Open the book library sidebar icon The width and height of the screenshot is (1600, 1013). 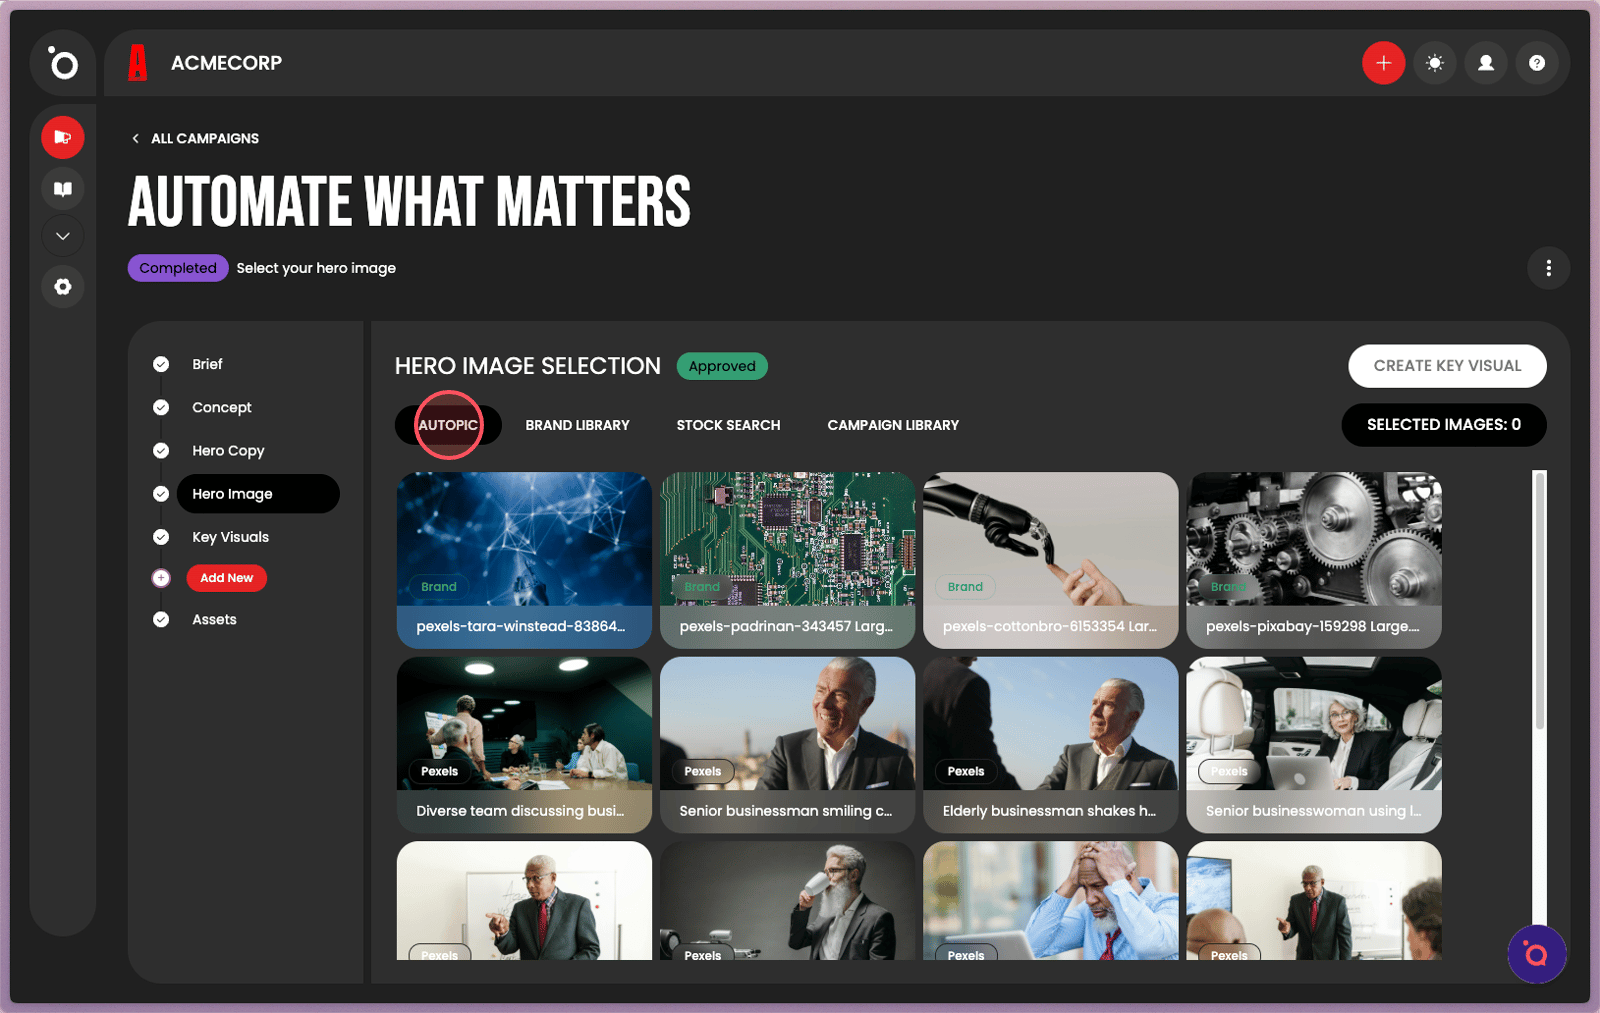[63, 188]
